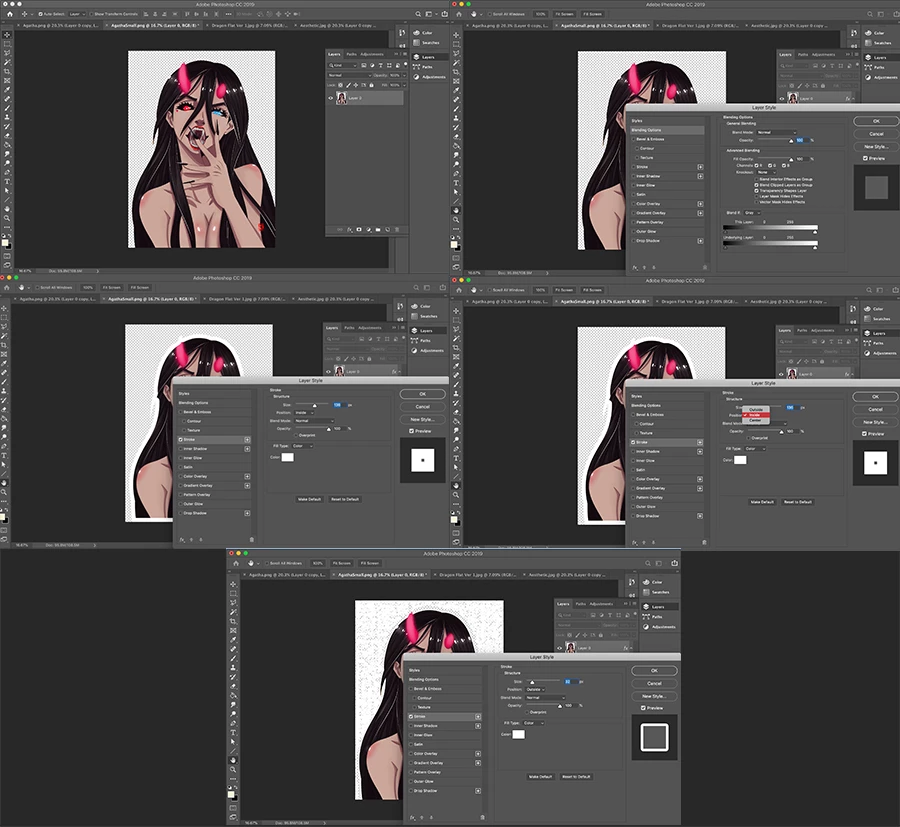Select the Type tool in top-left window

coord(7,181)
